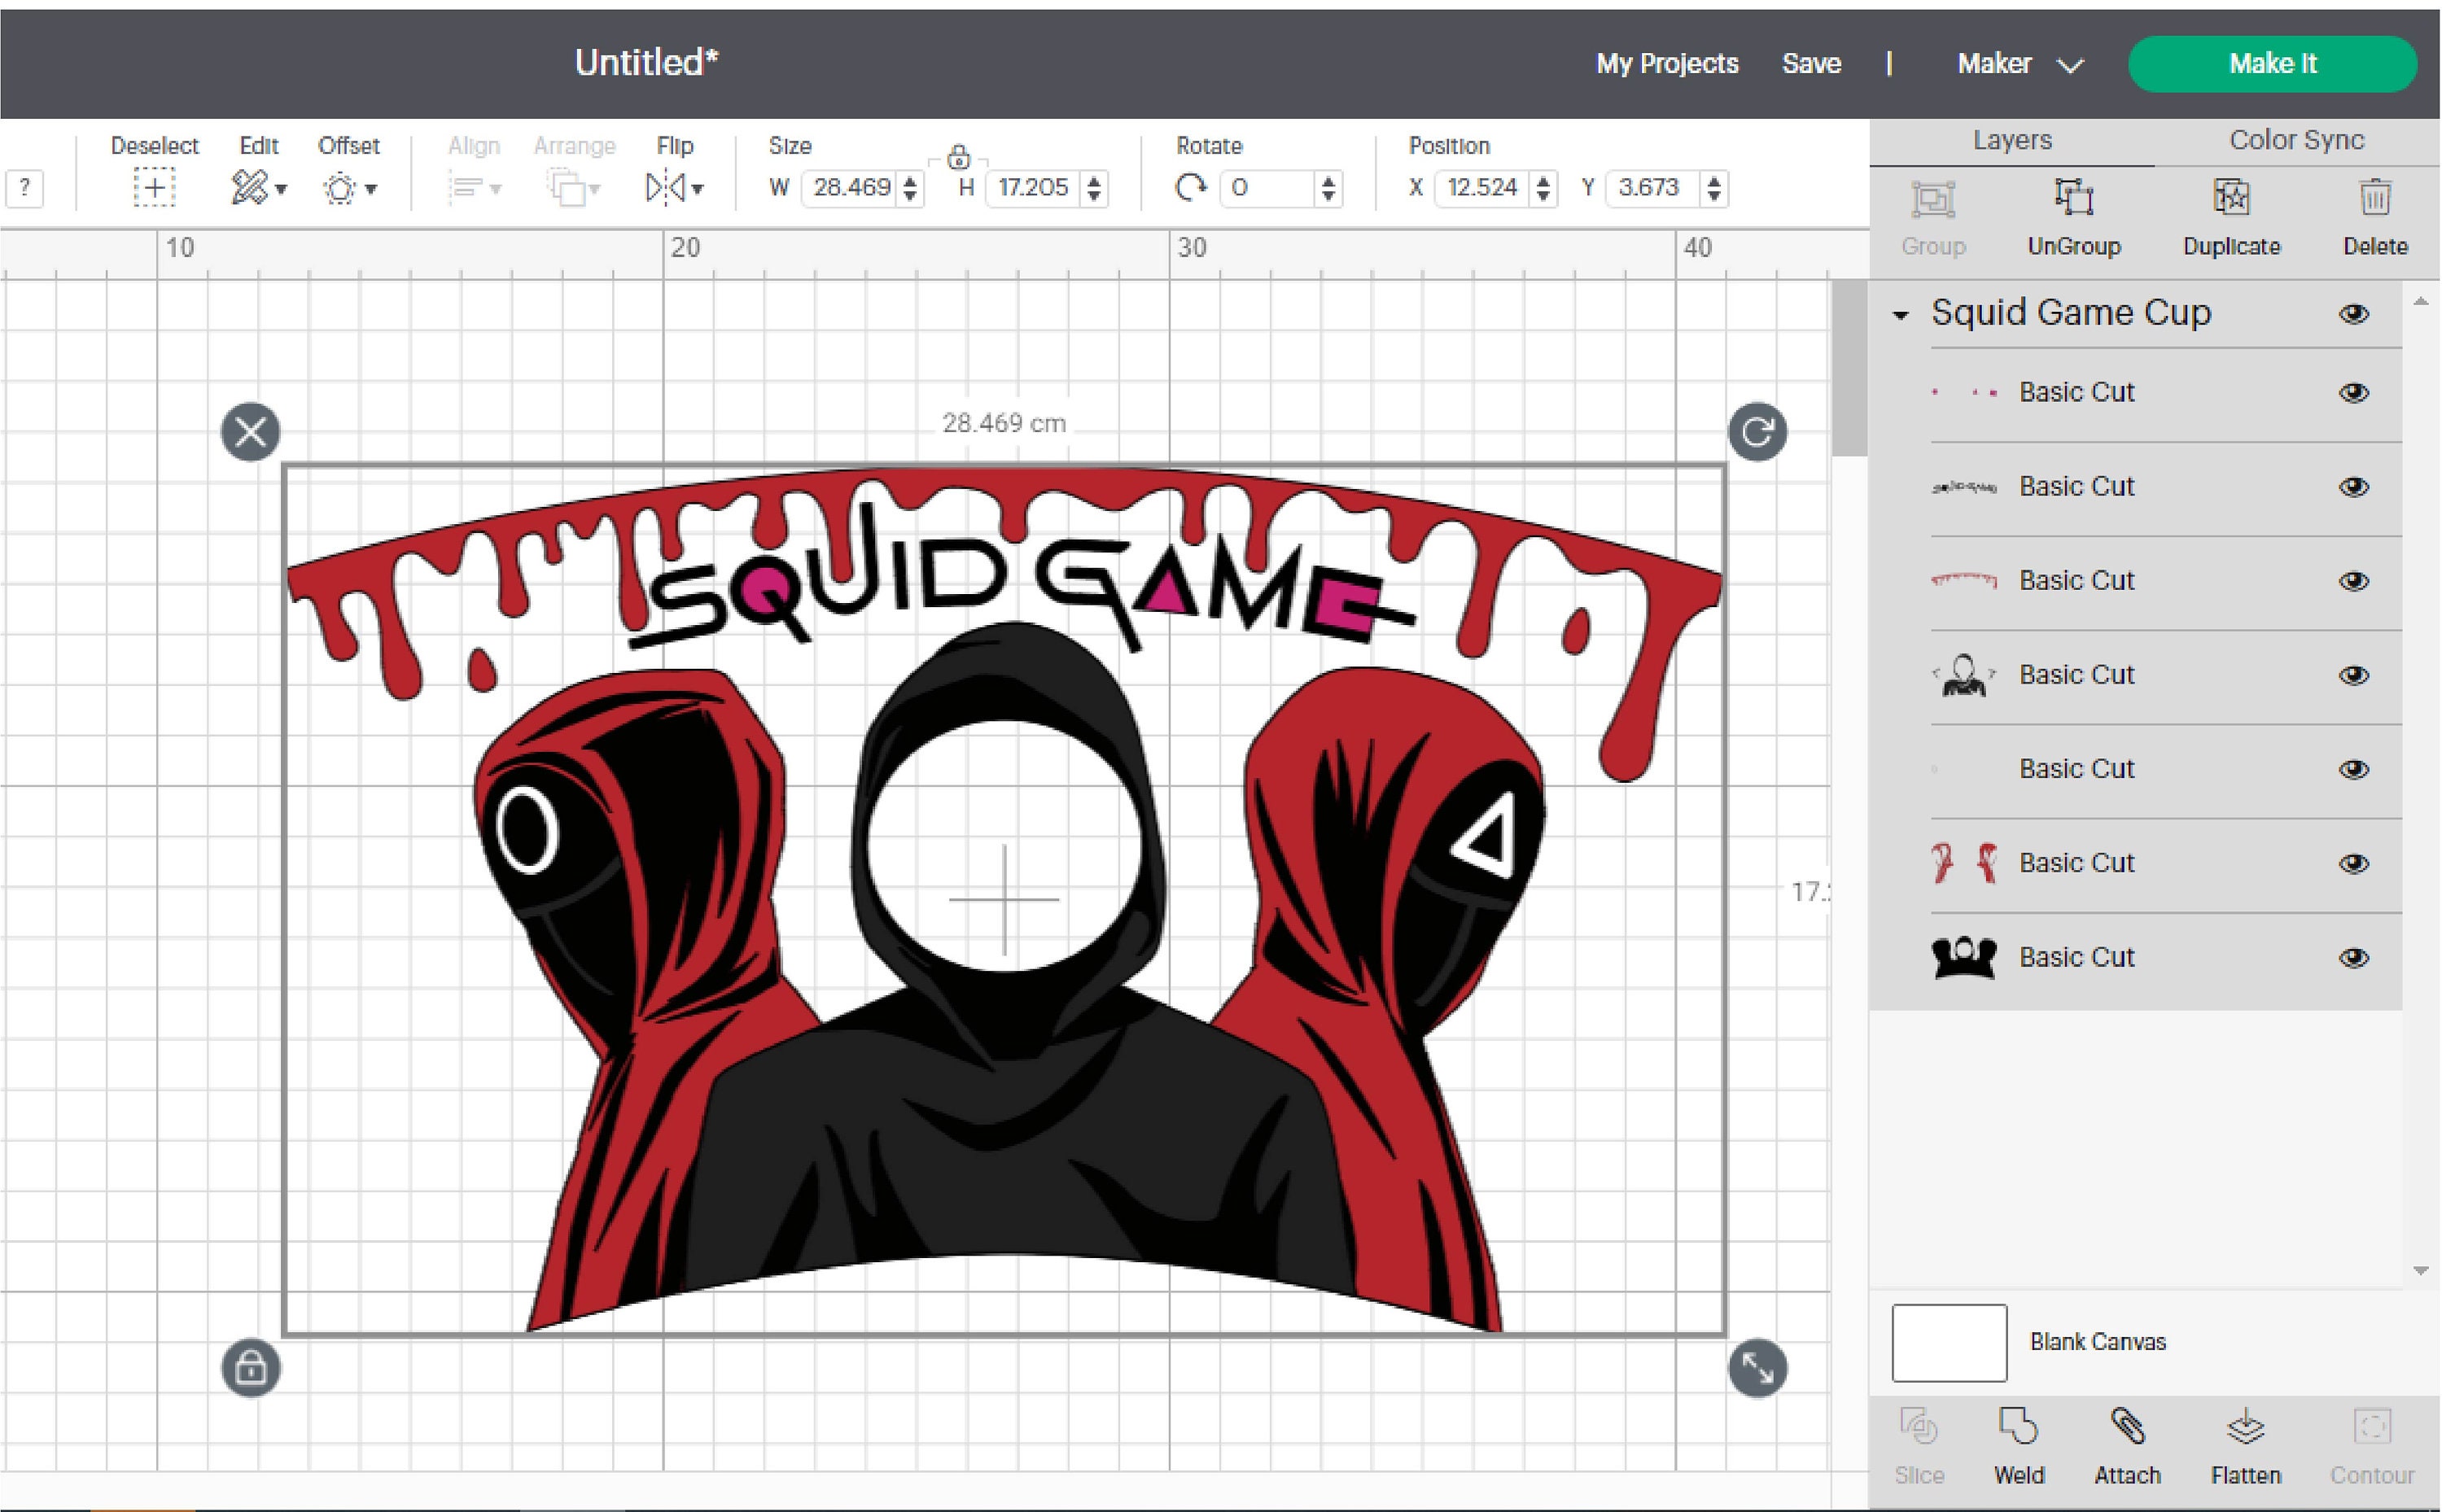Click the rotate handle on selection box

(1757, 432)
